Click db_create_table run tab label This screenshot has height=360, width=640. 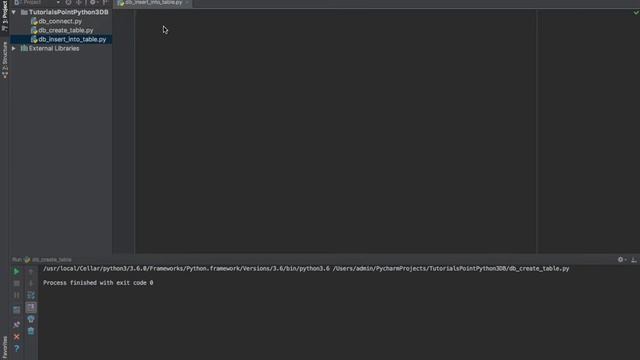point(51,260)
